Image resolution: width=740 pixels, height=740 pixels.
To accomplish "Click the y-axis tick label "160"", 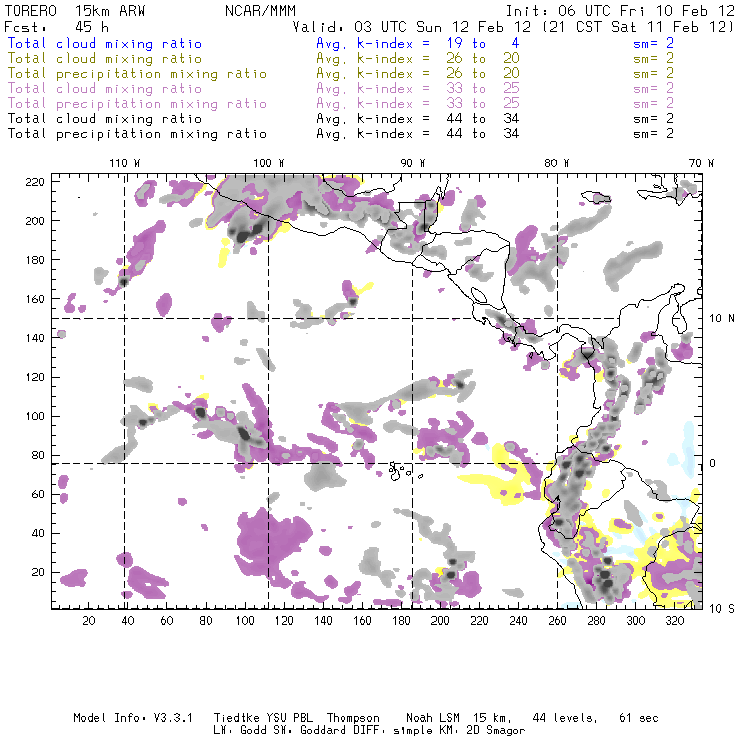I will coord(35,299).
